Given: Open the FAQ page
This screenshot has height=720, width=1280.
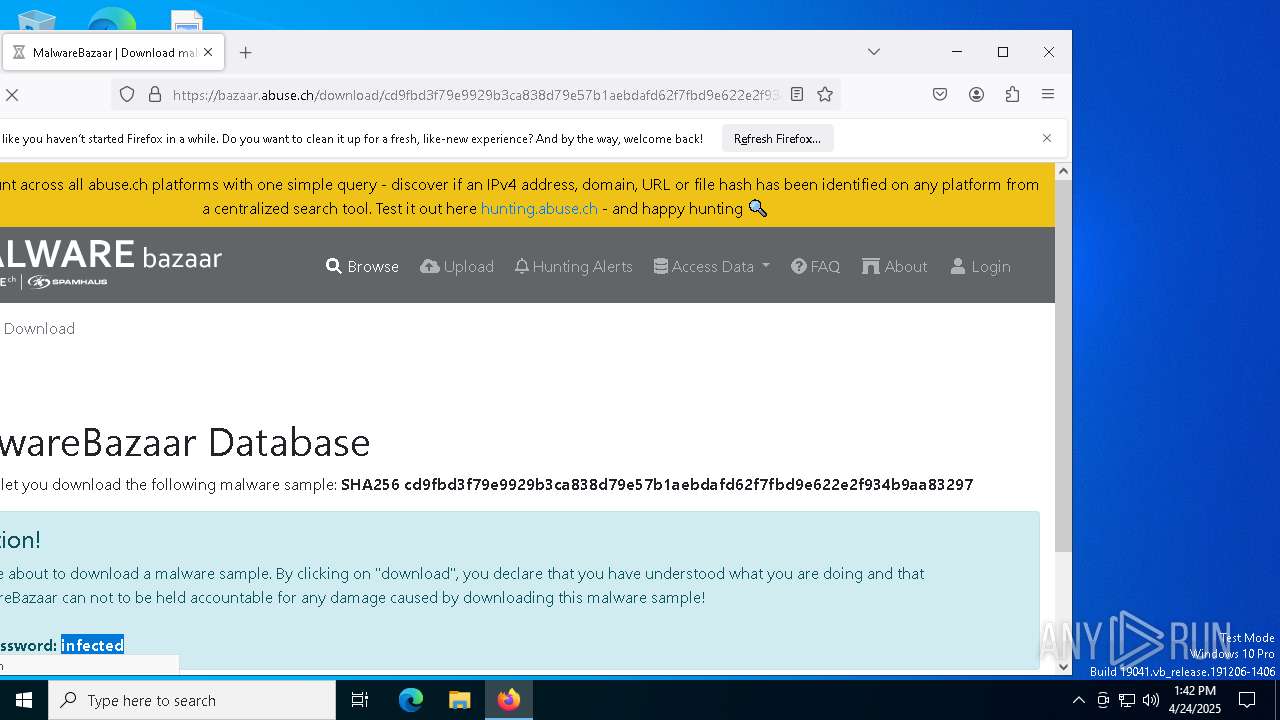Looking at the screenshot, I should click(x=815, y=266).
